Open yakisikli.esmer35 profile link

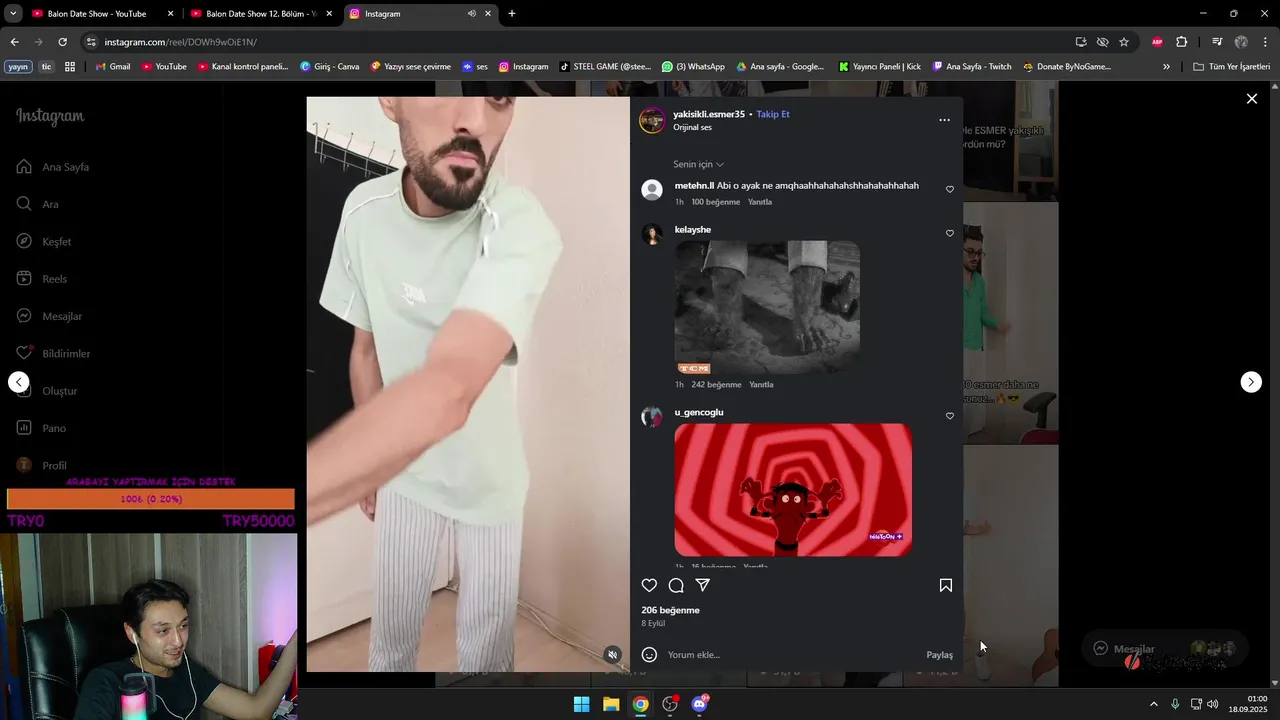[709, 114]
